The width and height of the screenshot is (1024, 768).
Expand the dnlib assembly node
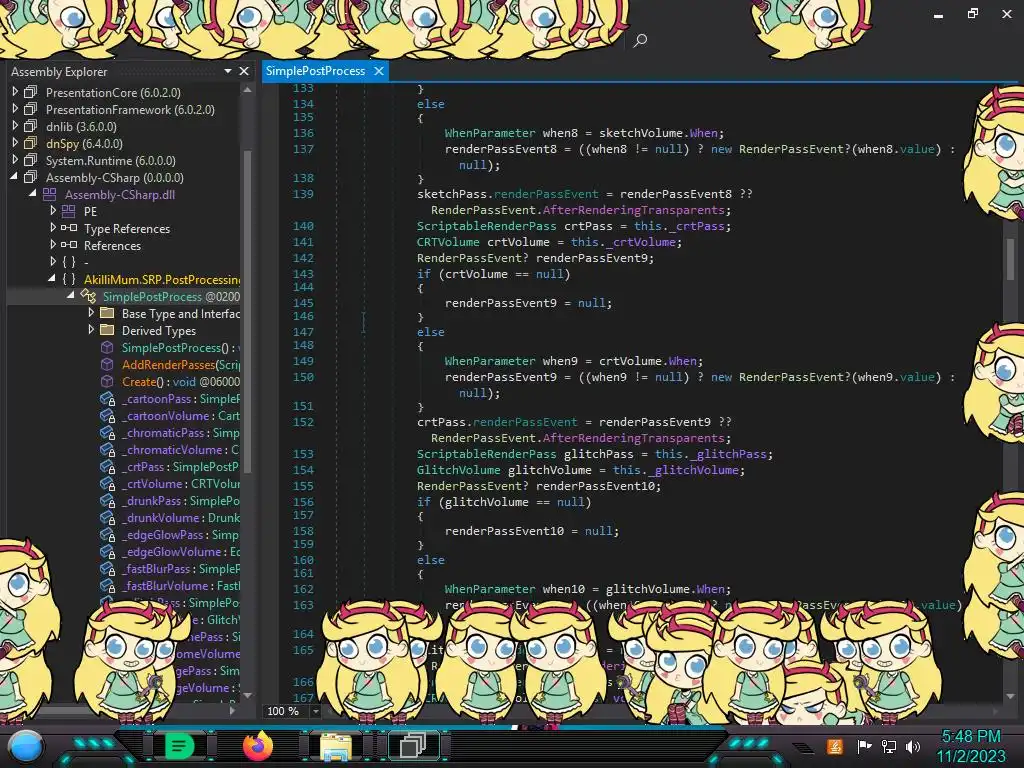(15, 126)
